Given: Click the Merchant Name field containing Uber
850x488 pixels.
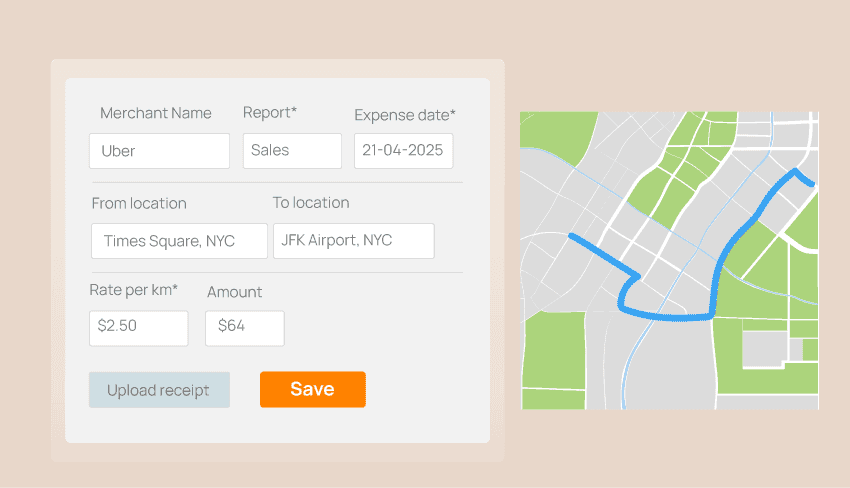Looking at the screenshot, I should 159,151.
